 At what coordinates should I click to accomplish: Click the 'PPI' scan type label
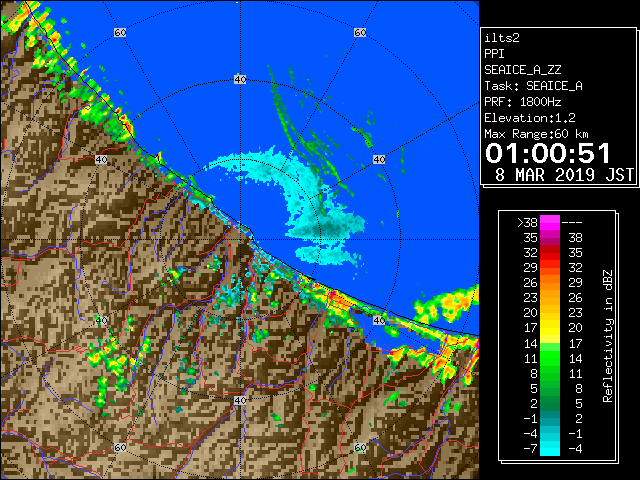(494, 54)
